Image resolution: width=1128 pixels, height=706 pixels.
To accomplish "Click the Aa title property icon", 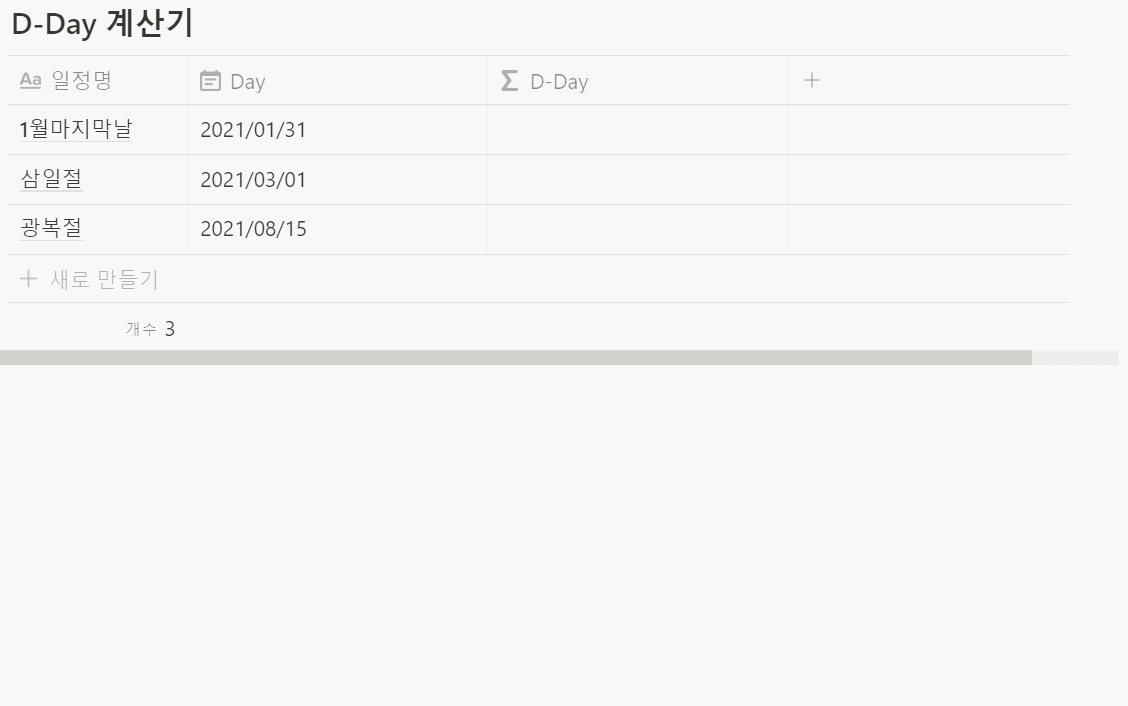I will [30, 81].
